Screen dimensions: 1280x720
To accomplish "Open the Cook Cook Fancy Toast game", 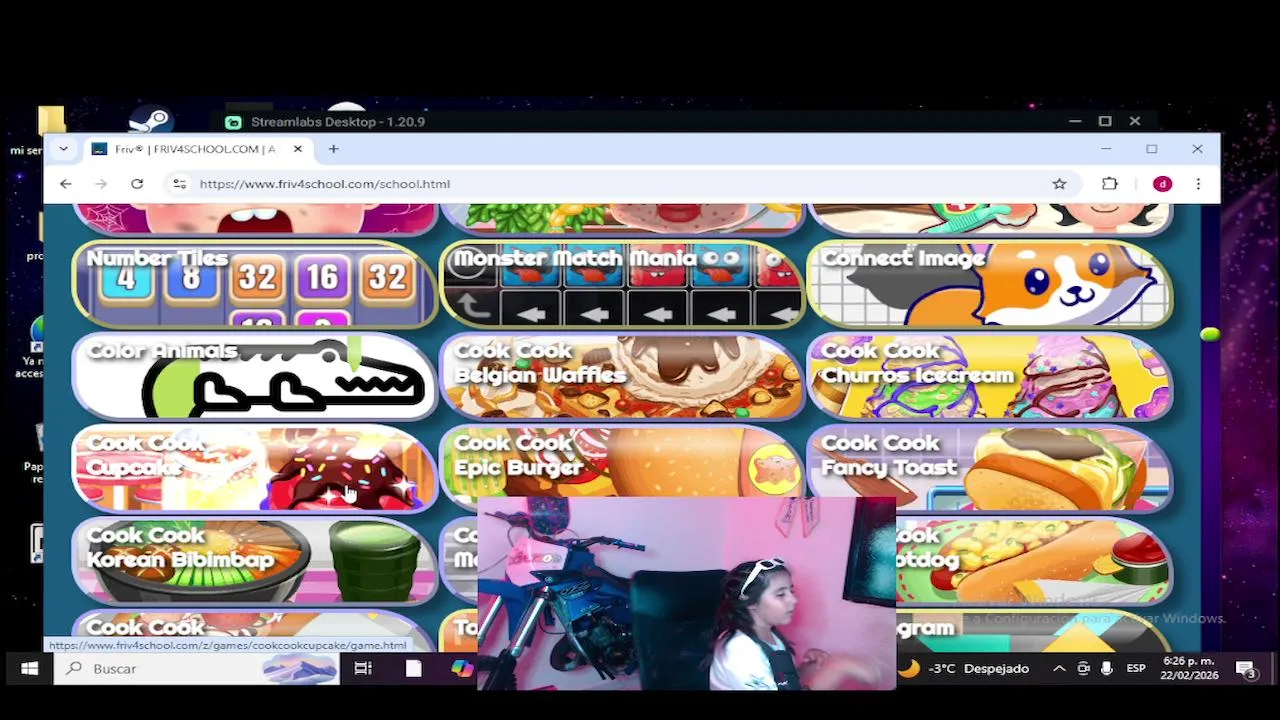I will click(989, 468).
